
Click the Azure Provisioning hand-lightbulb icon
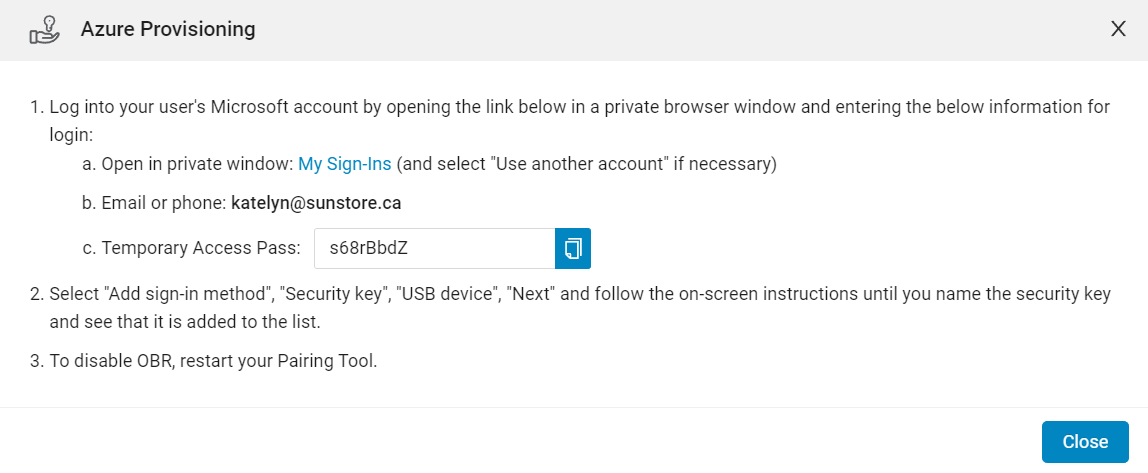click(45, 30)
